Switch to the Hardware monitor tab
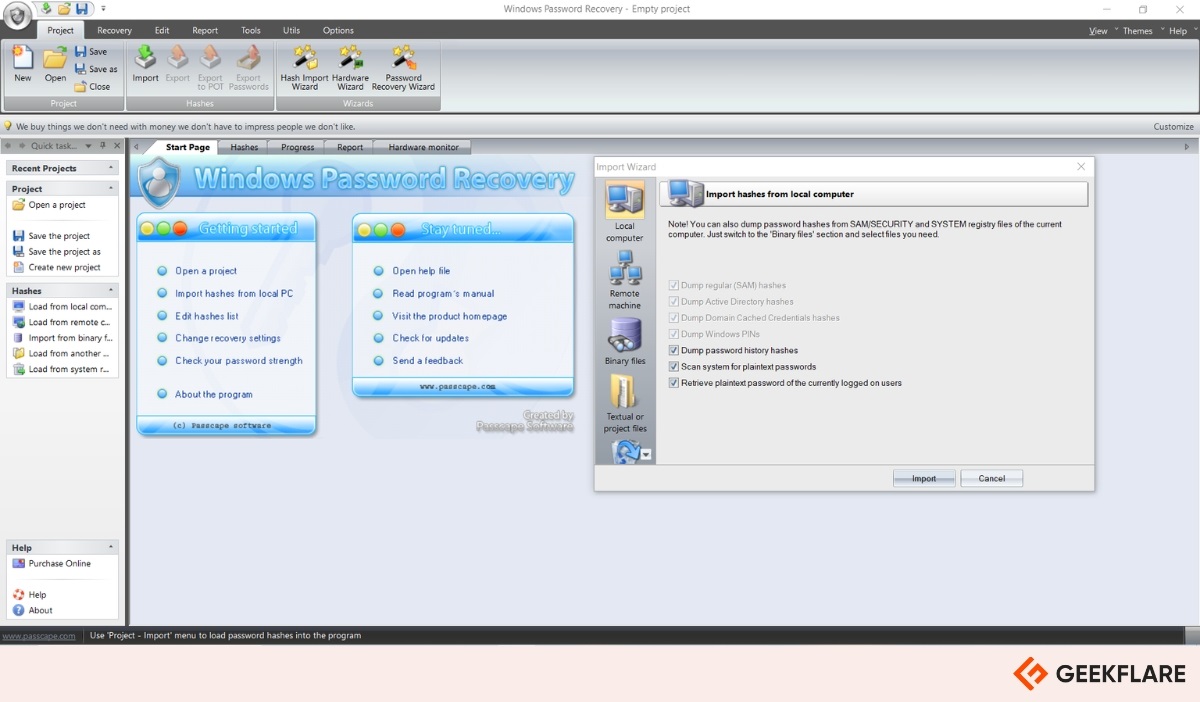This screenshot has height=702, width=1200. [423, 147]
